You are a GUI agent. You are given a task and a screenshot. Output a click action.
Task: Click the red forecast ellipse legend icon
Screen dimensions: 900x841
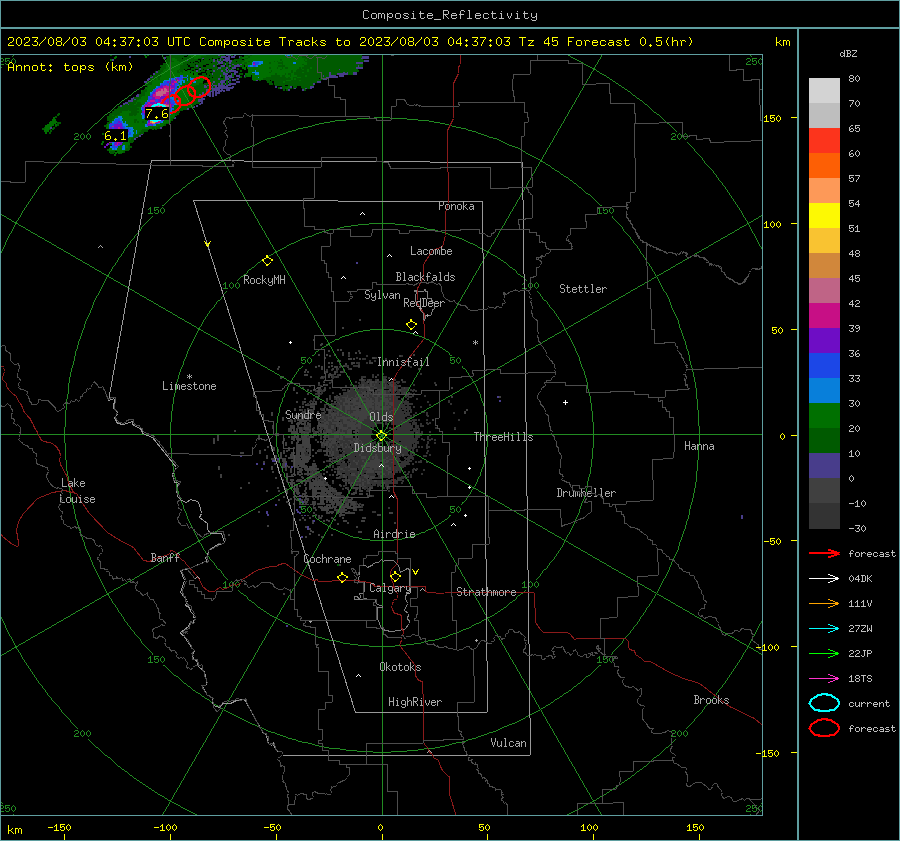point(824,728)
